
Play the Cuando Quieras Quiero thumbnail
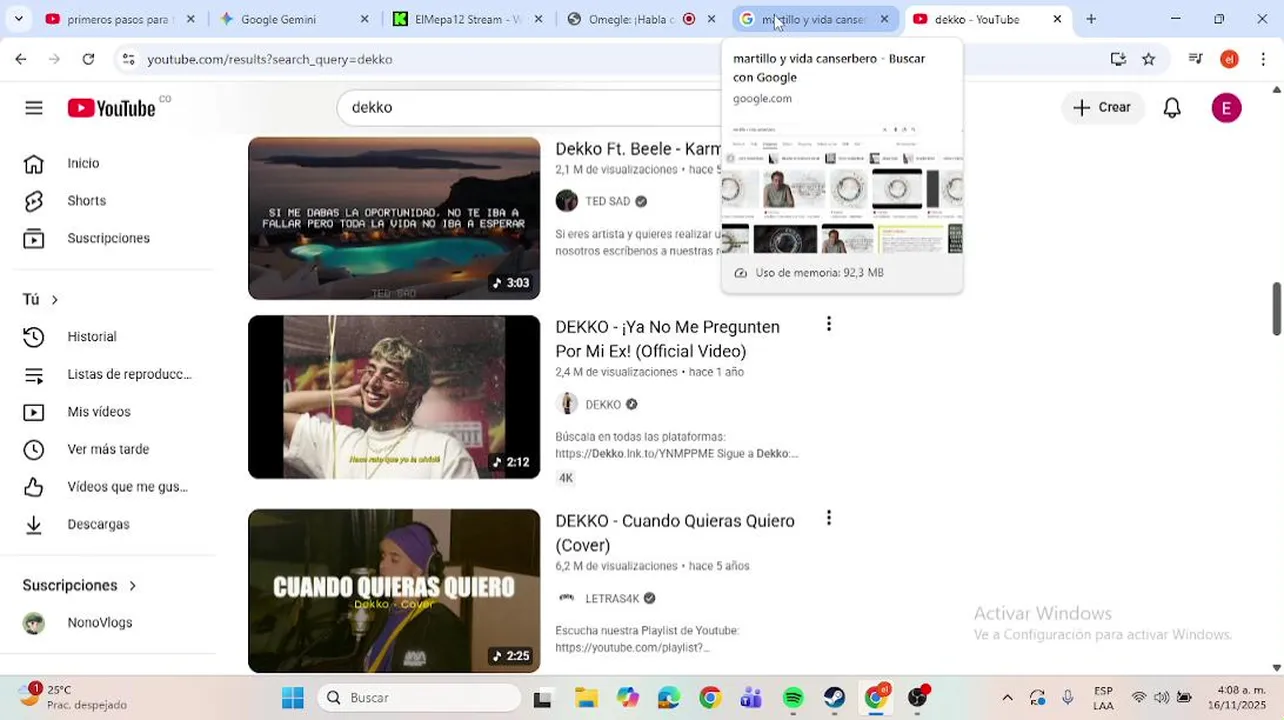pyautogui.click(x=394, y=591)
